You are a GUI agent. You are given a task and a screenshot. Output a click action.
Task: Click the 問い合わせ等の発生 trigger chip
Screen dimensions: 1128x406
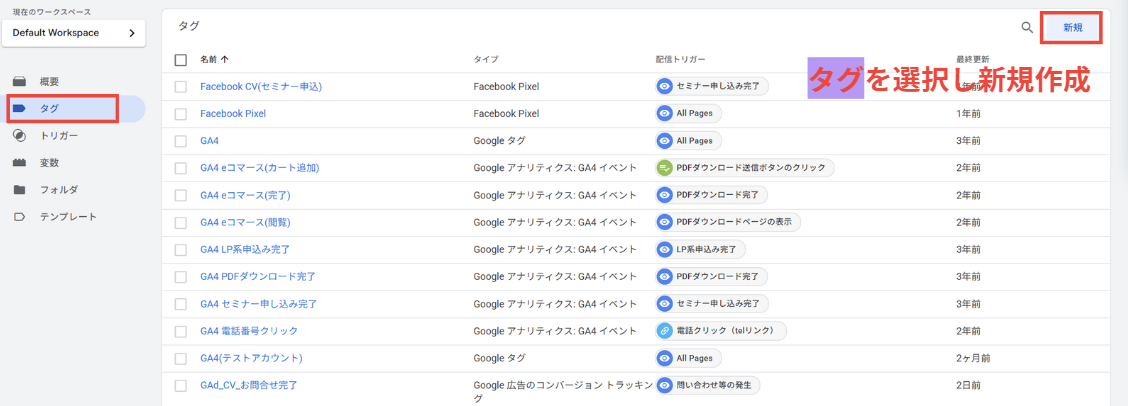tap(708, 385)
